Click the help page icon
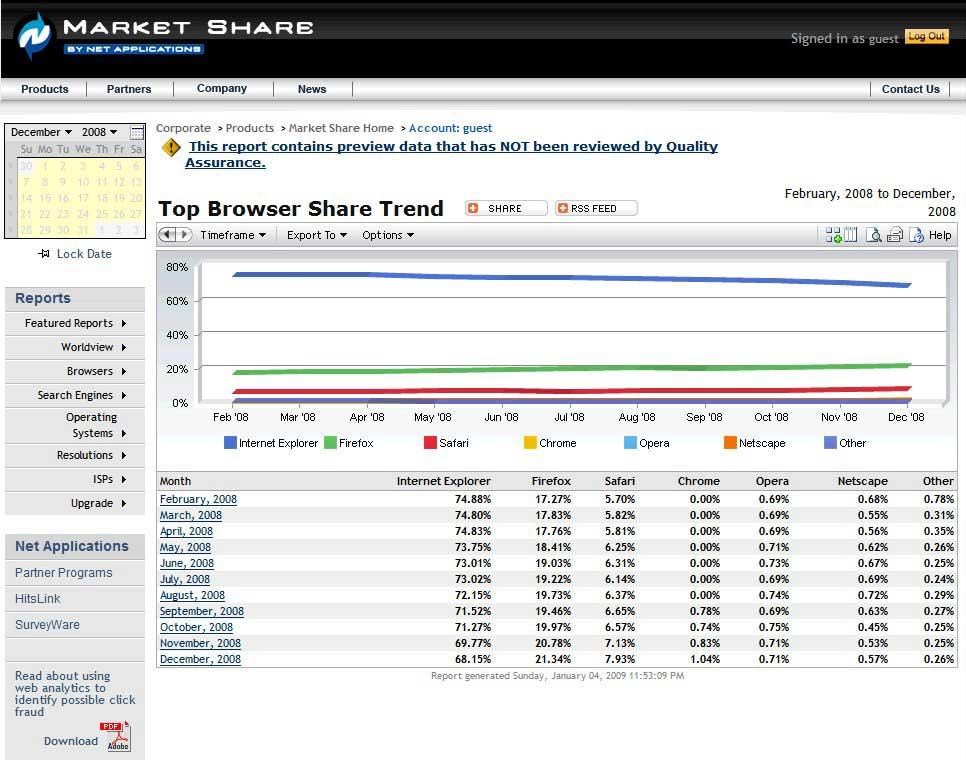The image size is (966, 760). pyautogui.click(x=917, y=235)
